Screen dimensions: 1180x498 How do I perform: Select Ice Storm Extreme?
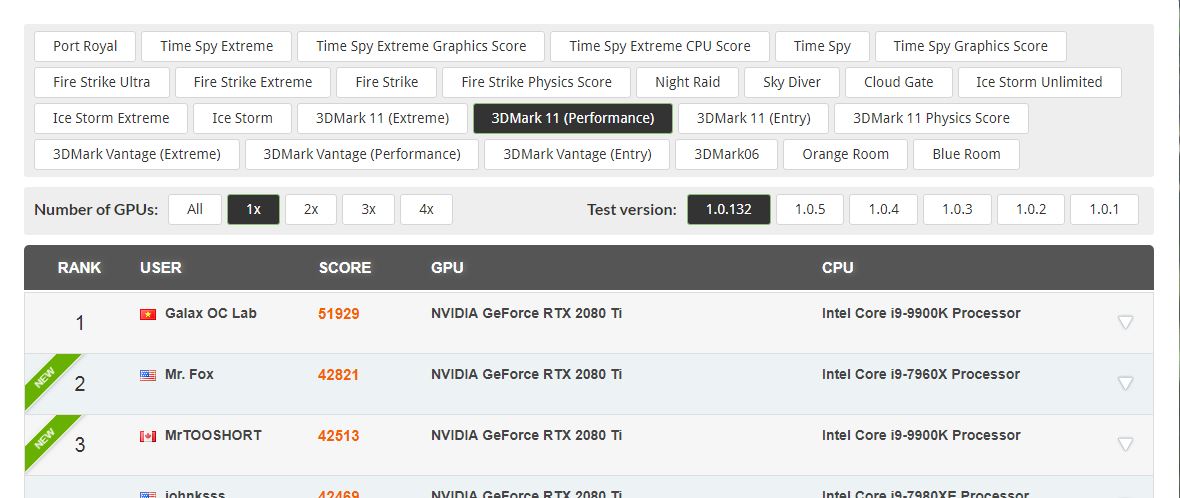coord(111,118)
